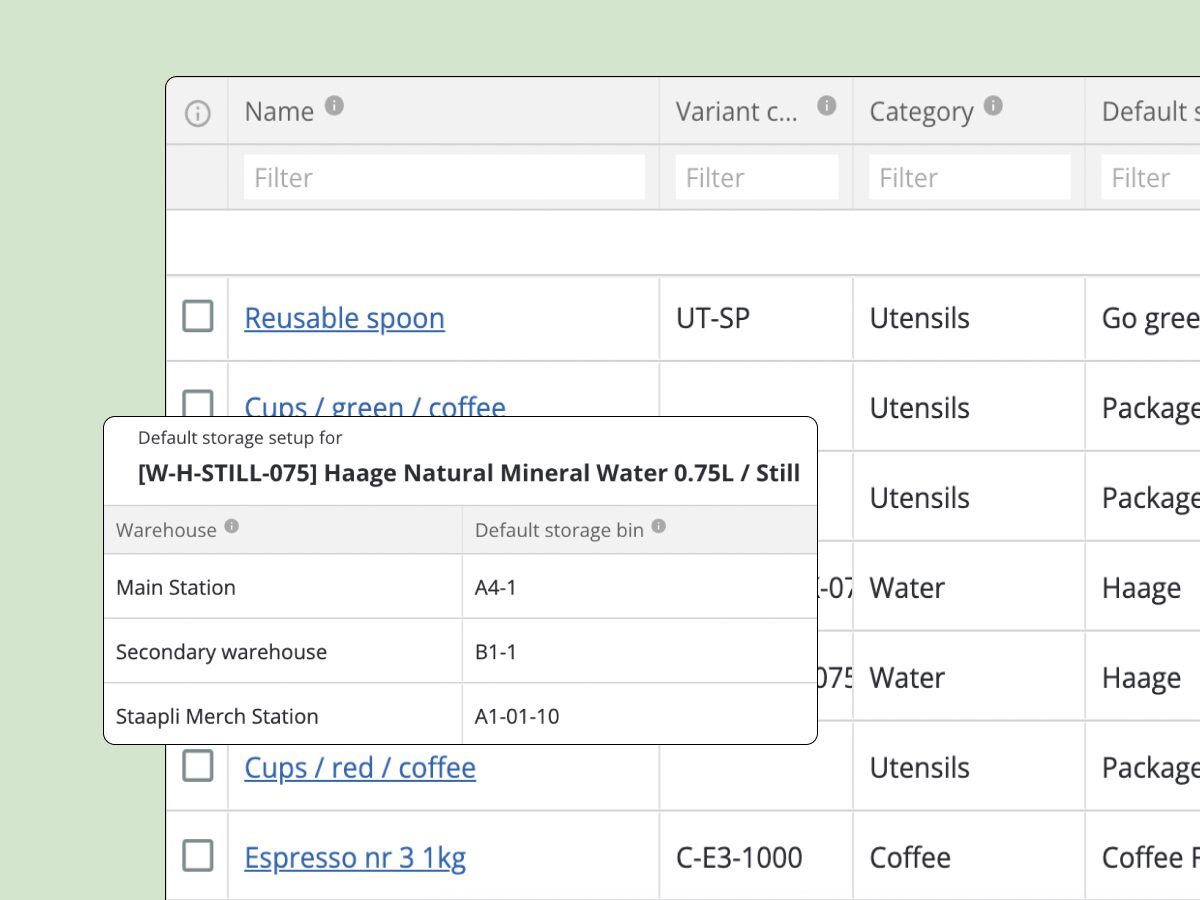Open the Cups / red / coffee product
The width and height of the screenshot is (1200, 900).
pos(360,768)
